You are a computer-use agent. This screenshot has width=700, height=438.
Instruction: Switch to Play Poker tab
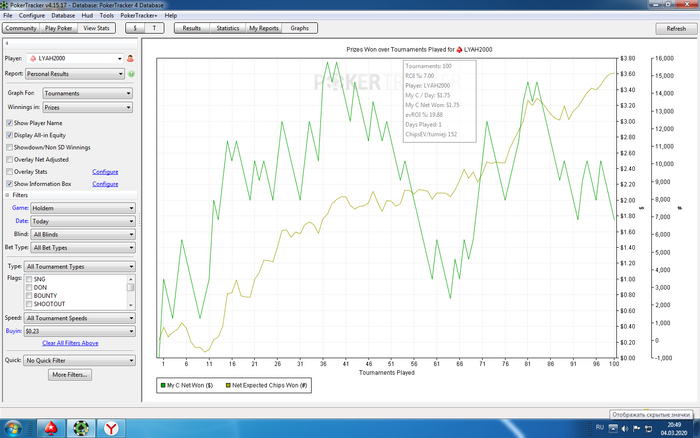pyautogui.click(x=58, y=28)
